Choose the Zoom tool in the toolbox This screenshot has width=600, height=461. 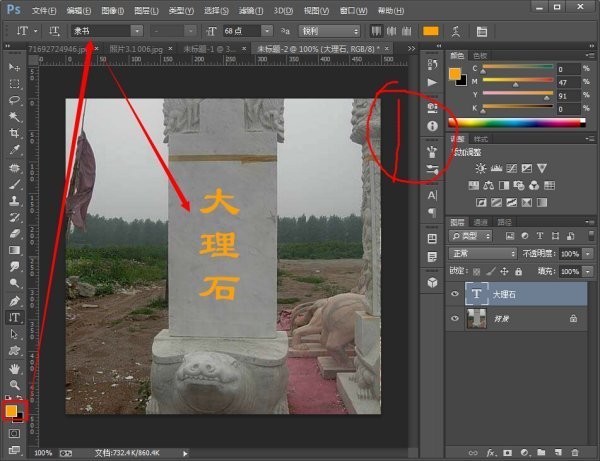coord(15,384)
